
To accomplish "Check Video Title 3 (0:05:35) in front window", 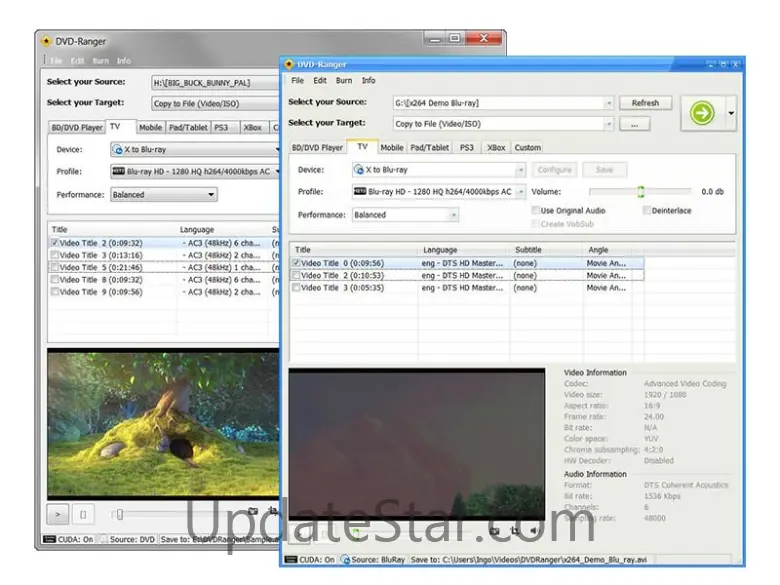I will (296, 288).
